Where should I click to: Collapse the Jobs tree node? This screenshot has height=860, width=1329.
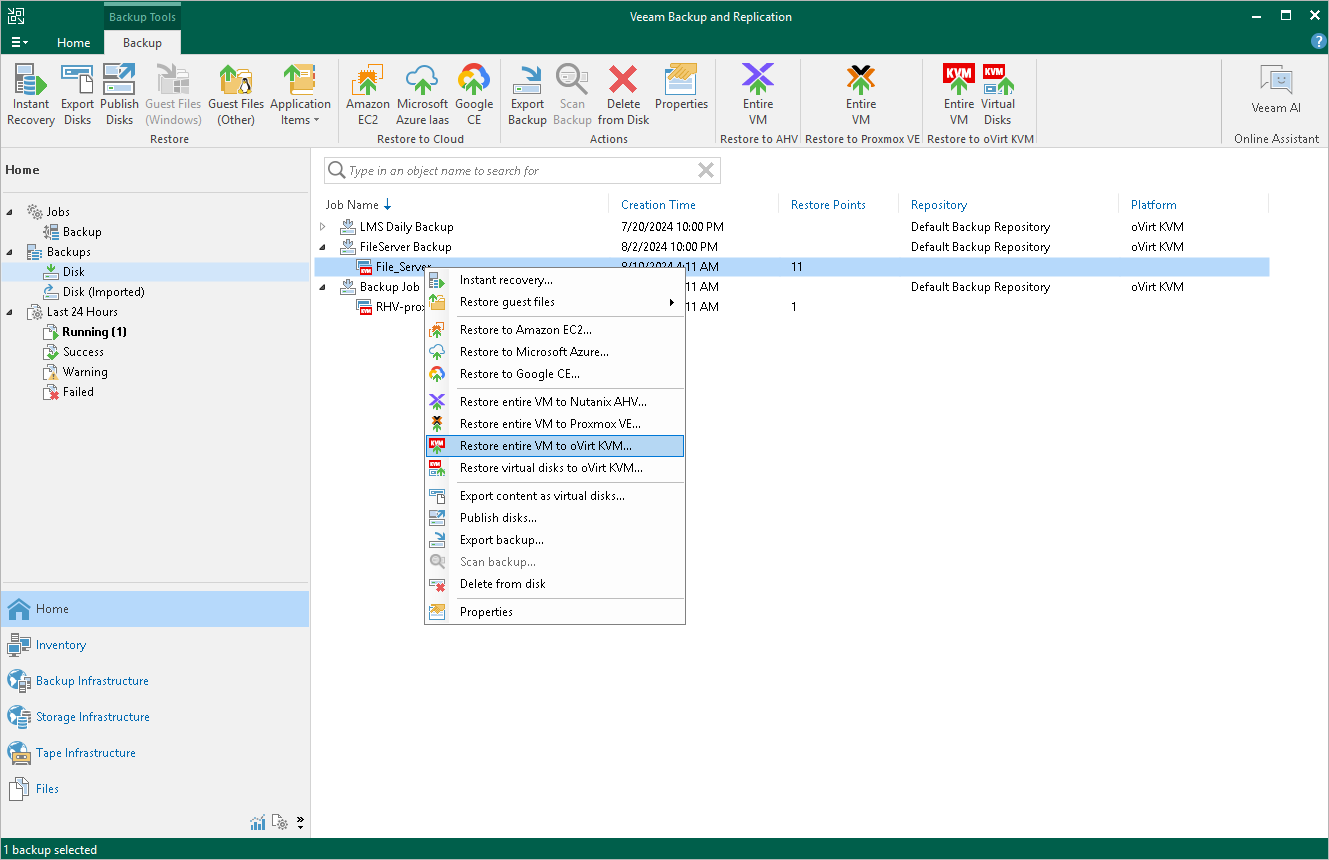point(11,212)
